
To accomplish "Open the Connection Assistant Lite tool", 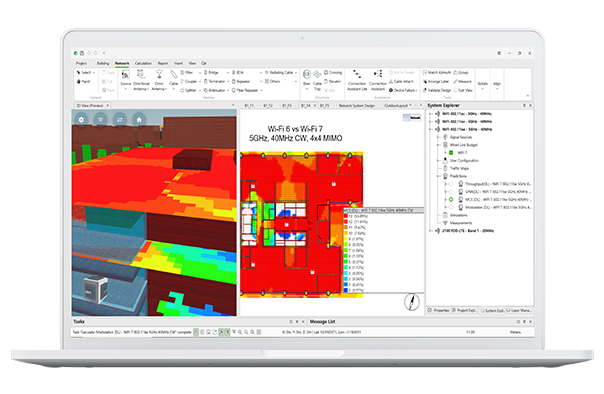I will [x=357, y=80].
